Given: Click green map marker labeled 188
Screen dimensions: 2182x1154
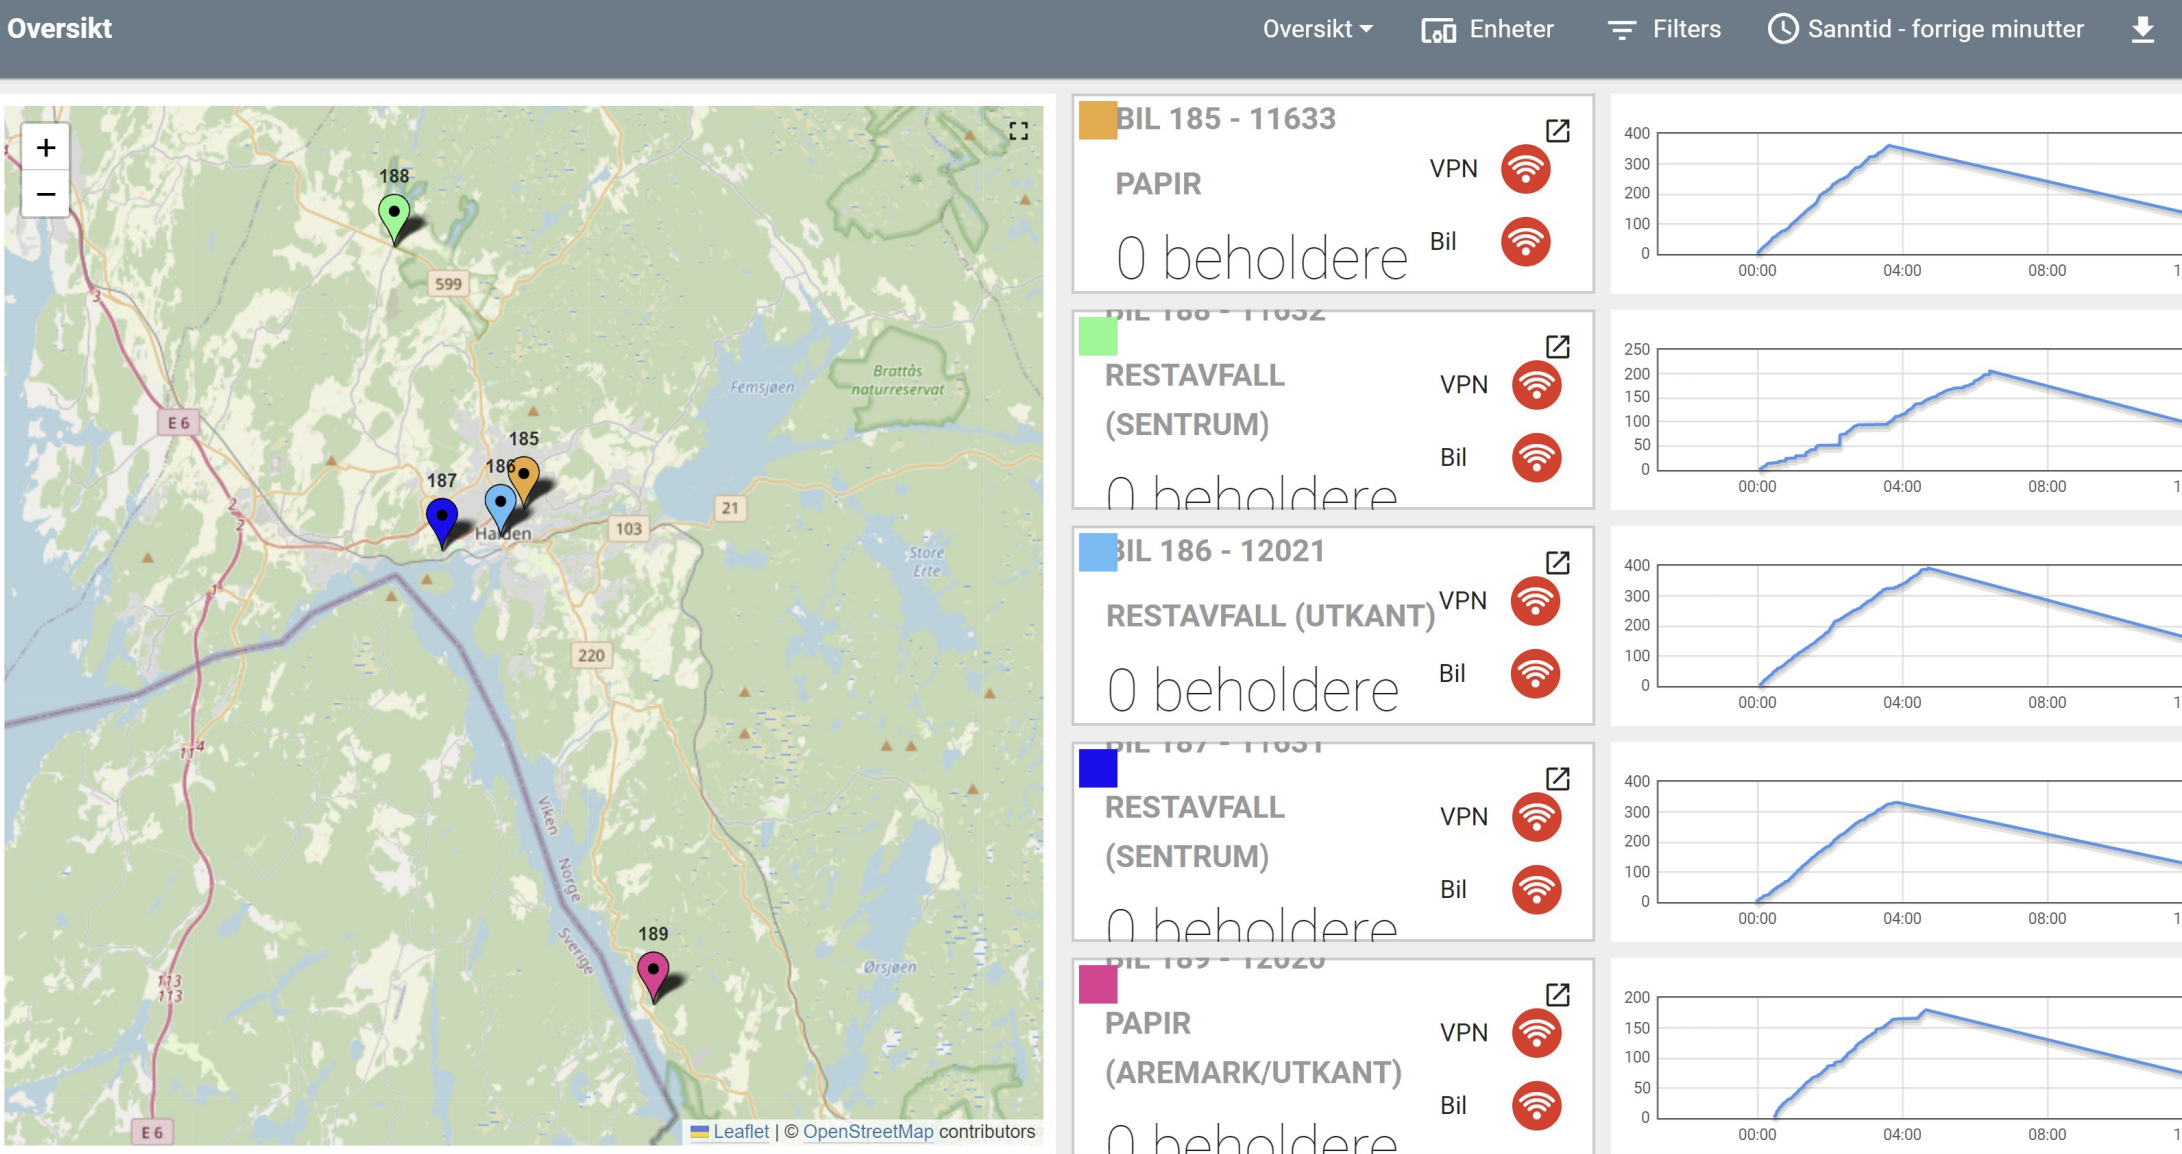Looking at the screenshot, I should (394, 215).
